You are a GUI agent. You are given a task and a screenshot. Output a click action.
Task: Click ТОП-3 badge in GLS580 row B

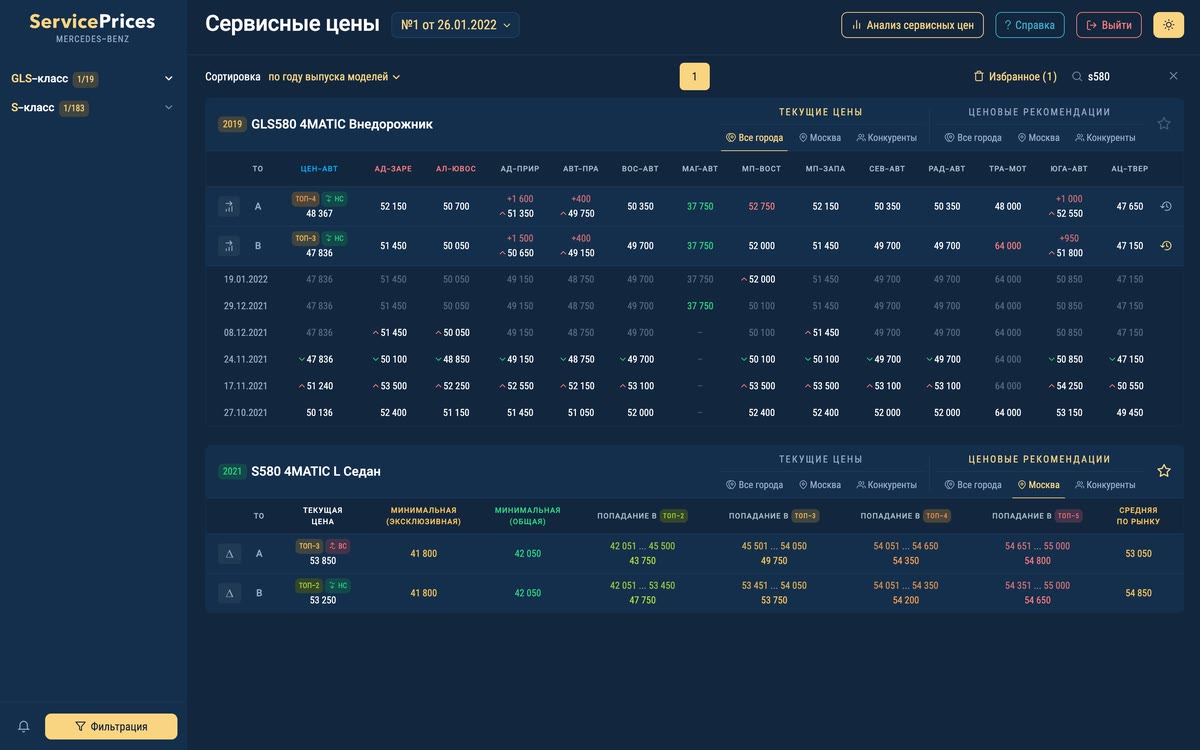tap(305, 238)
